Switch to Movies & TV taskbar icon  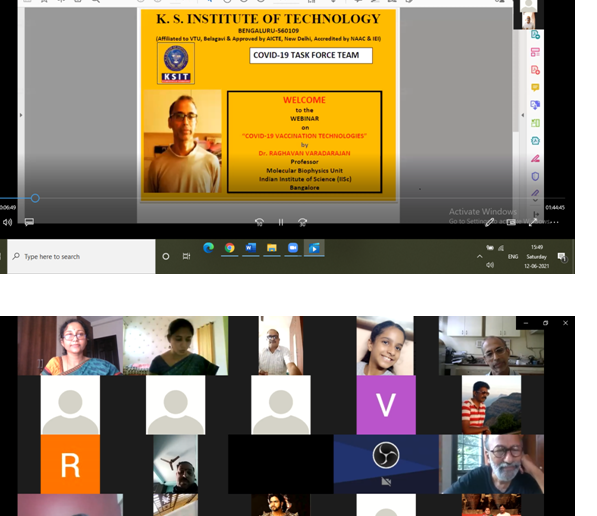(314, 248)
